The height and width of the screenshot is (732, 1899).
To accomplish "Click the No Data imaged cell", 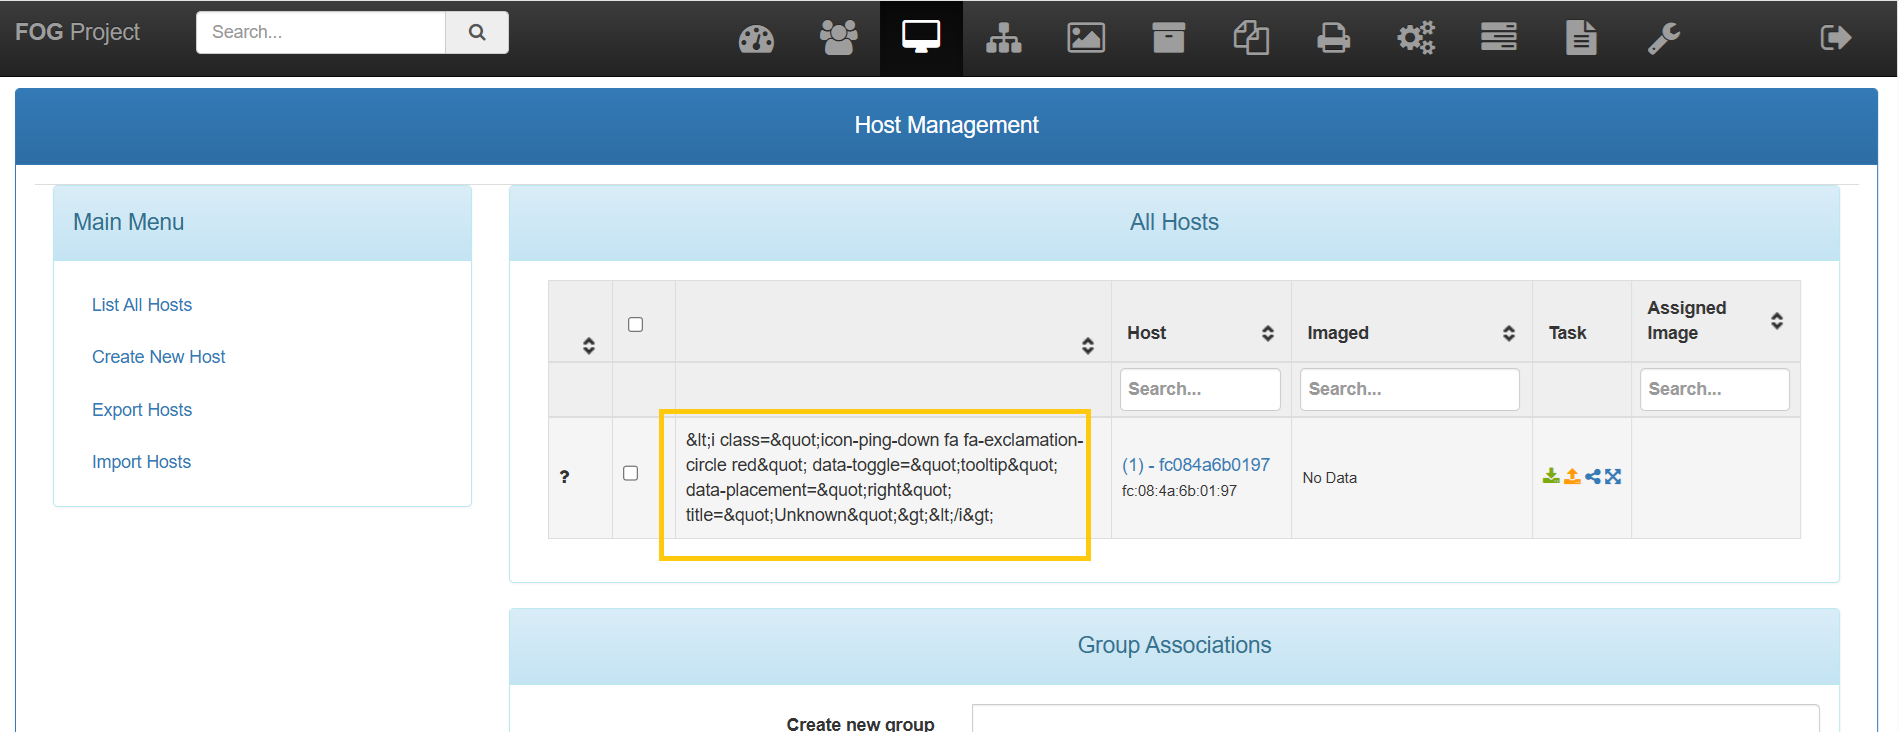I will tap(1330, 478).
